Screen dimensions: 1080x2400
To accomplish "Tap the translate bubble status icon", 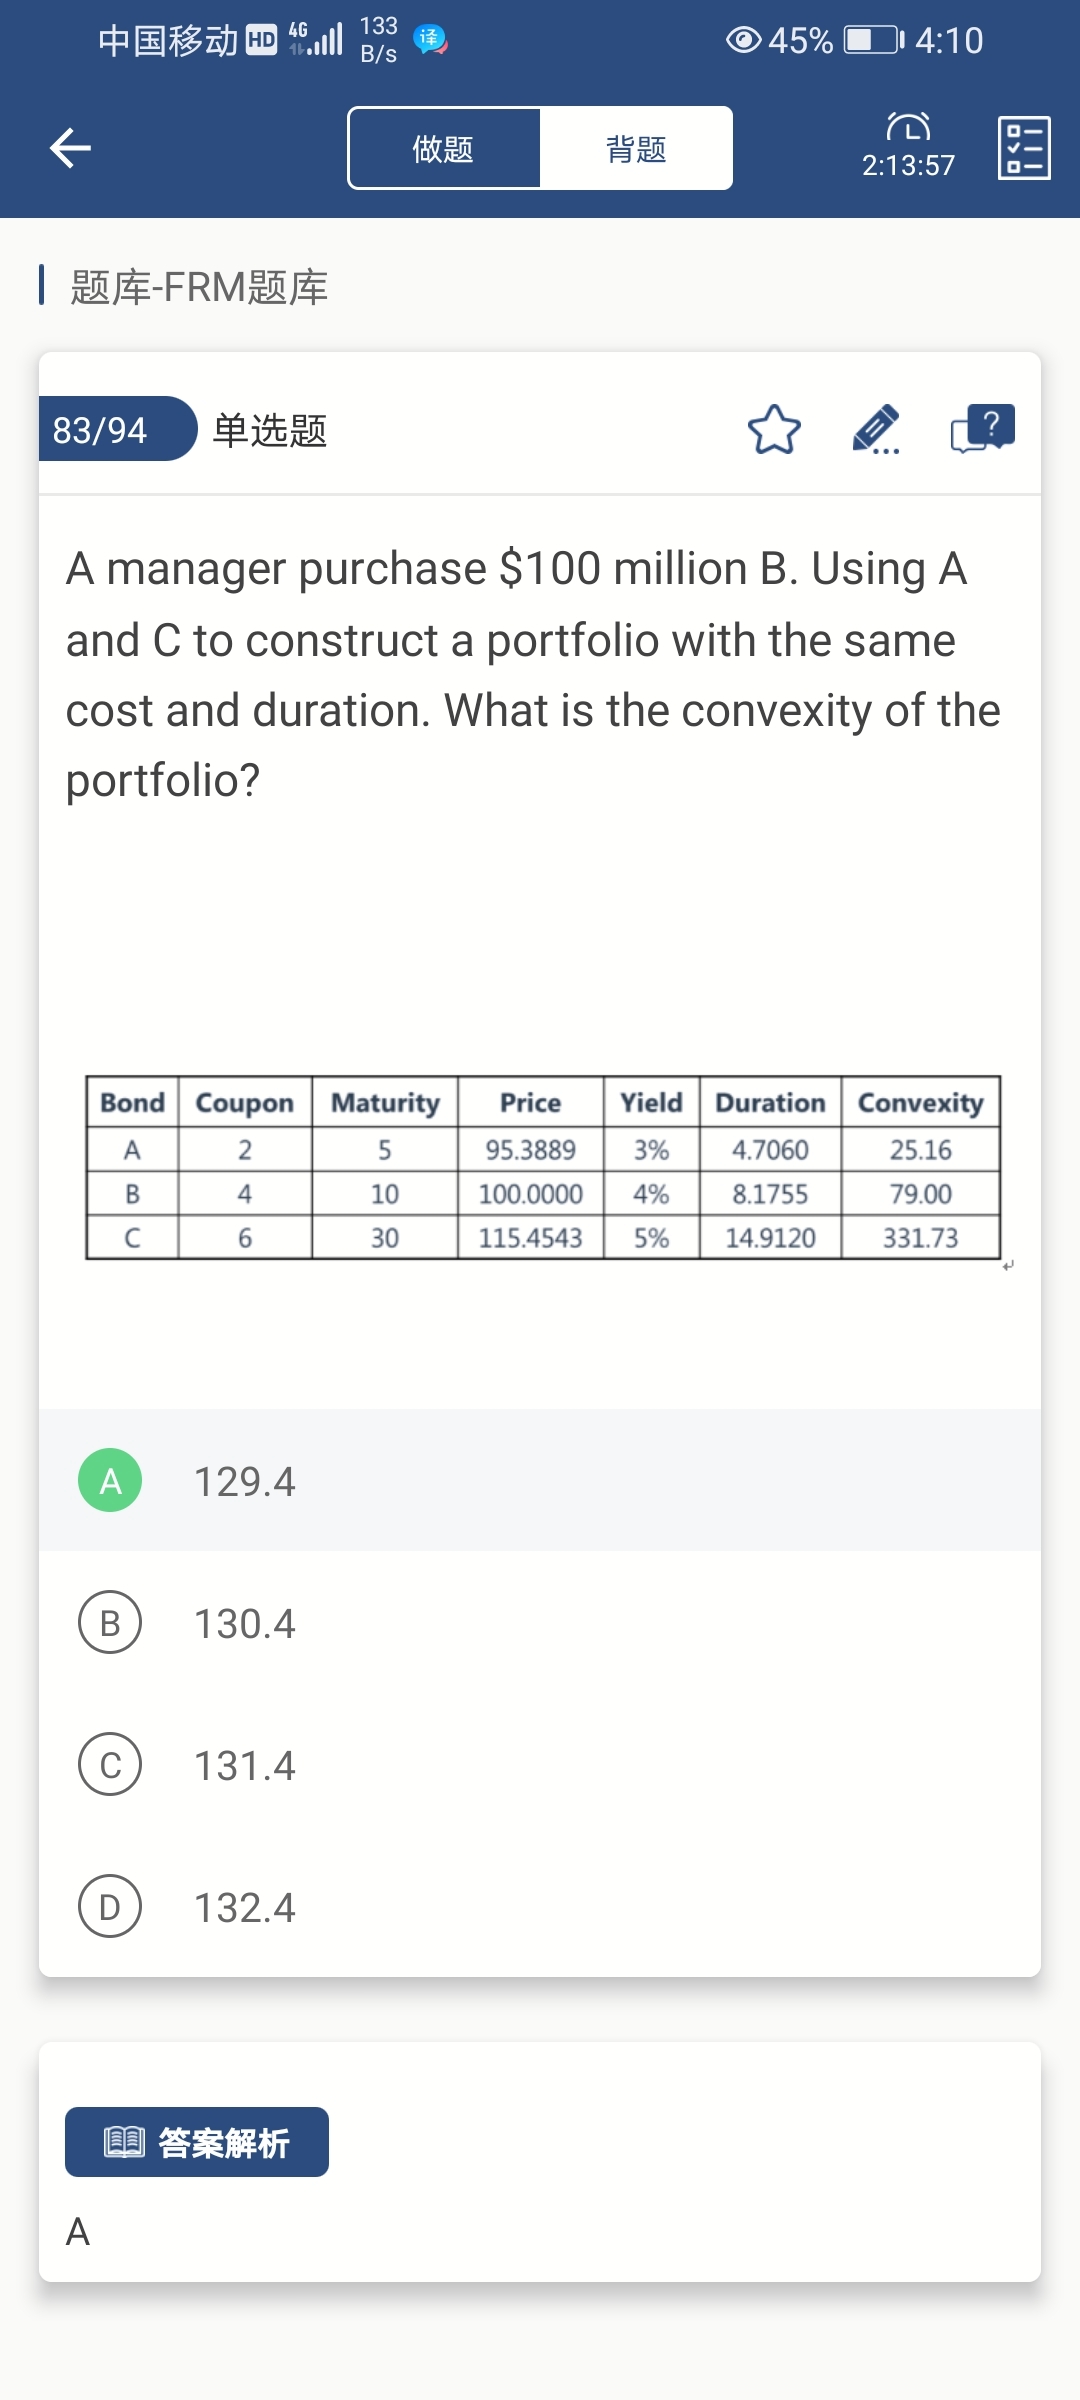I will tap(430, 40).
